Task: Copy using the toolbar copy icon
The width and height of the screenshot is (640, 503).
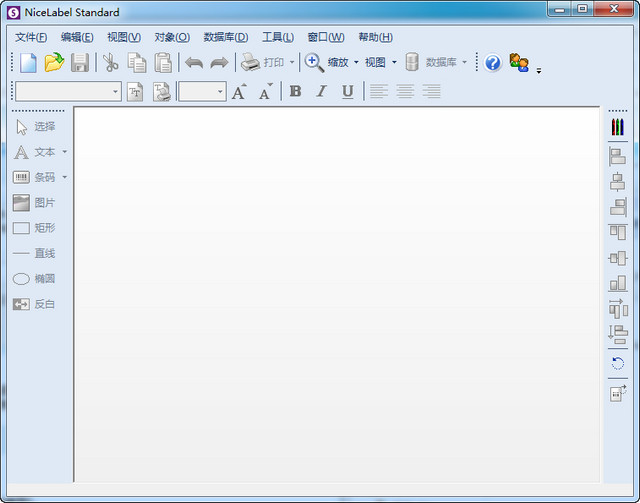Action: 137,63
